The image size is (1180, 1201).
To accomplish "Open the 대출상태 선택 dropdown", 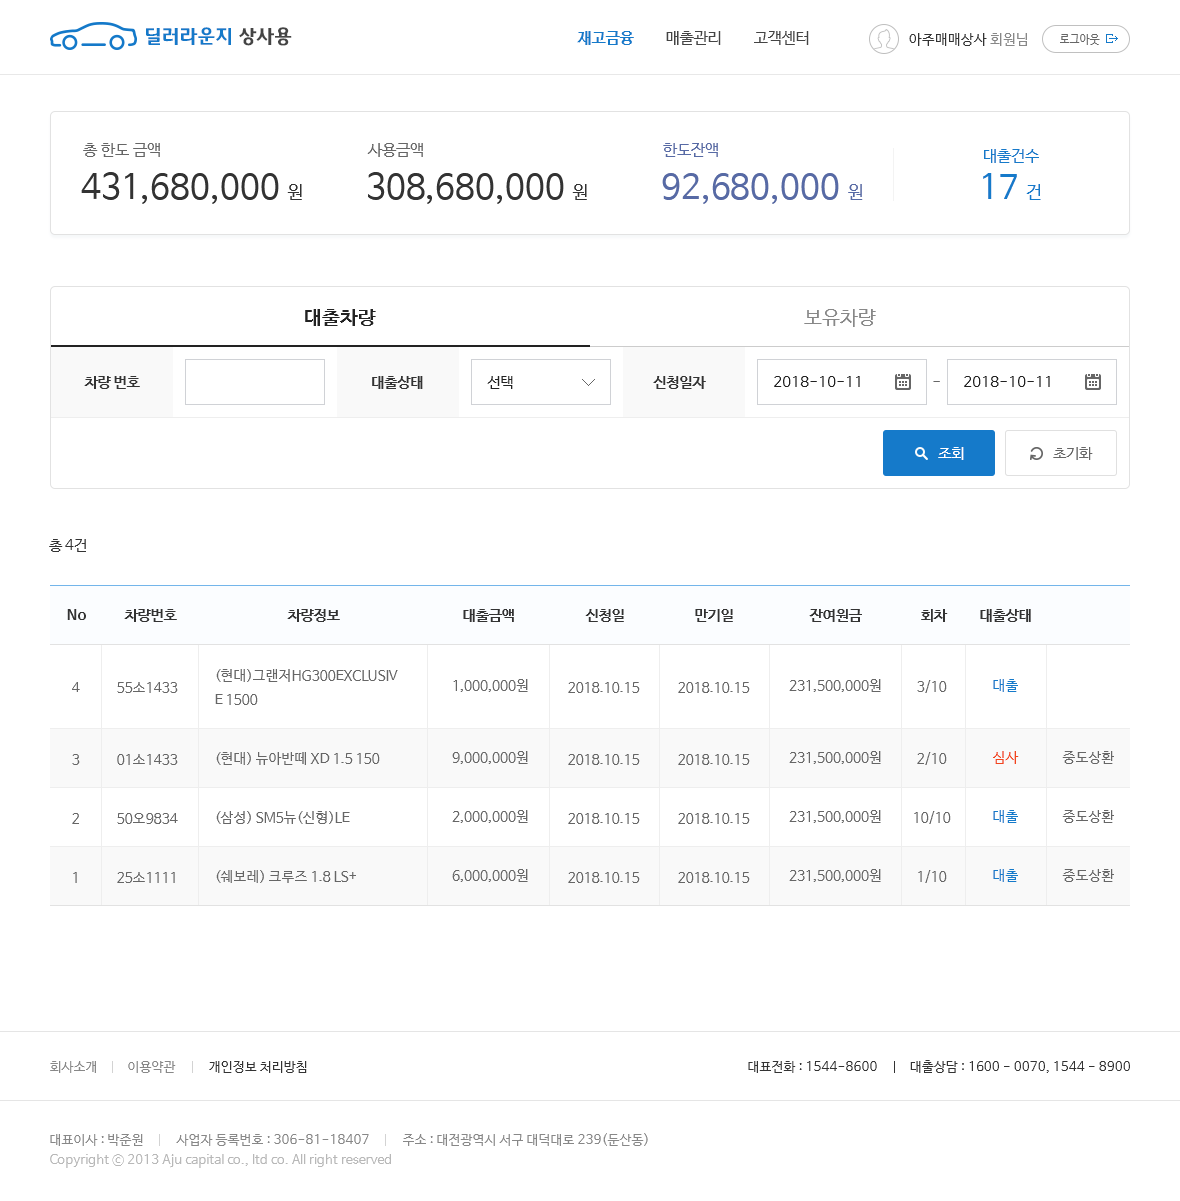I will [x=540, y=381].
